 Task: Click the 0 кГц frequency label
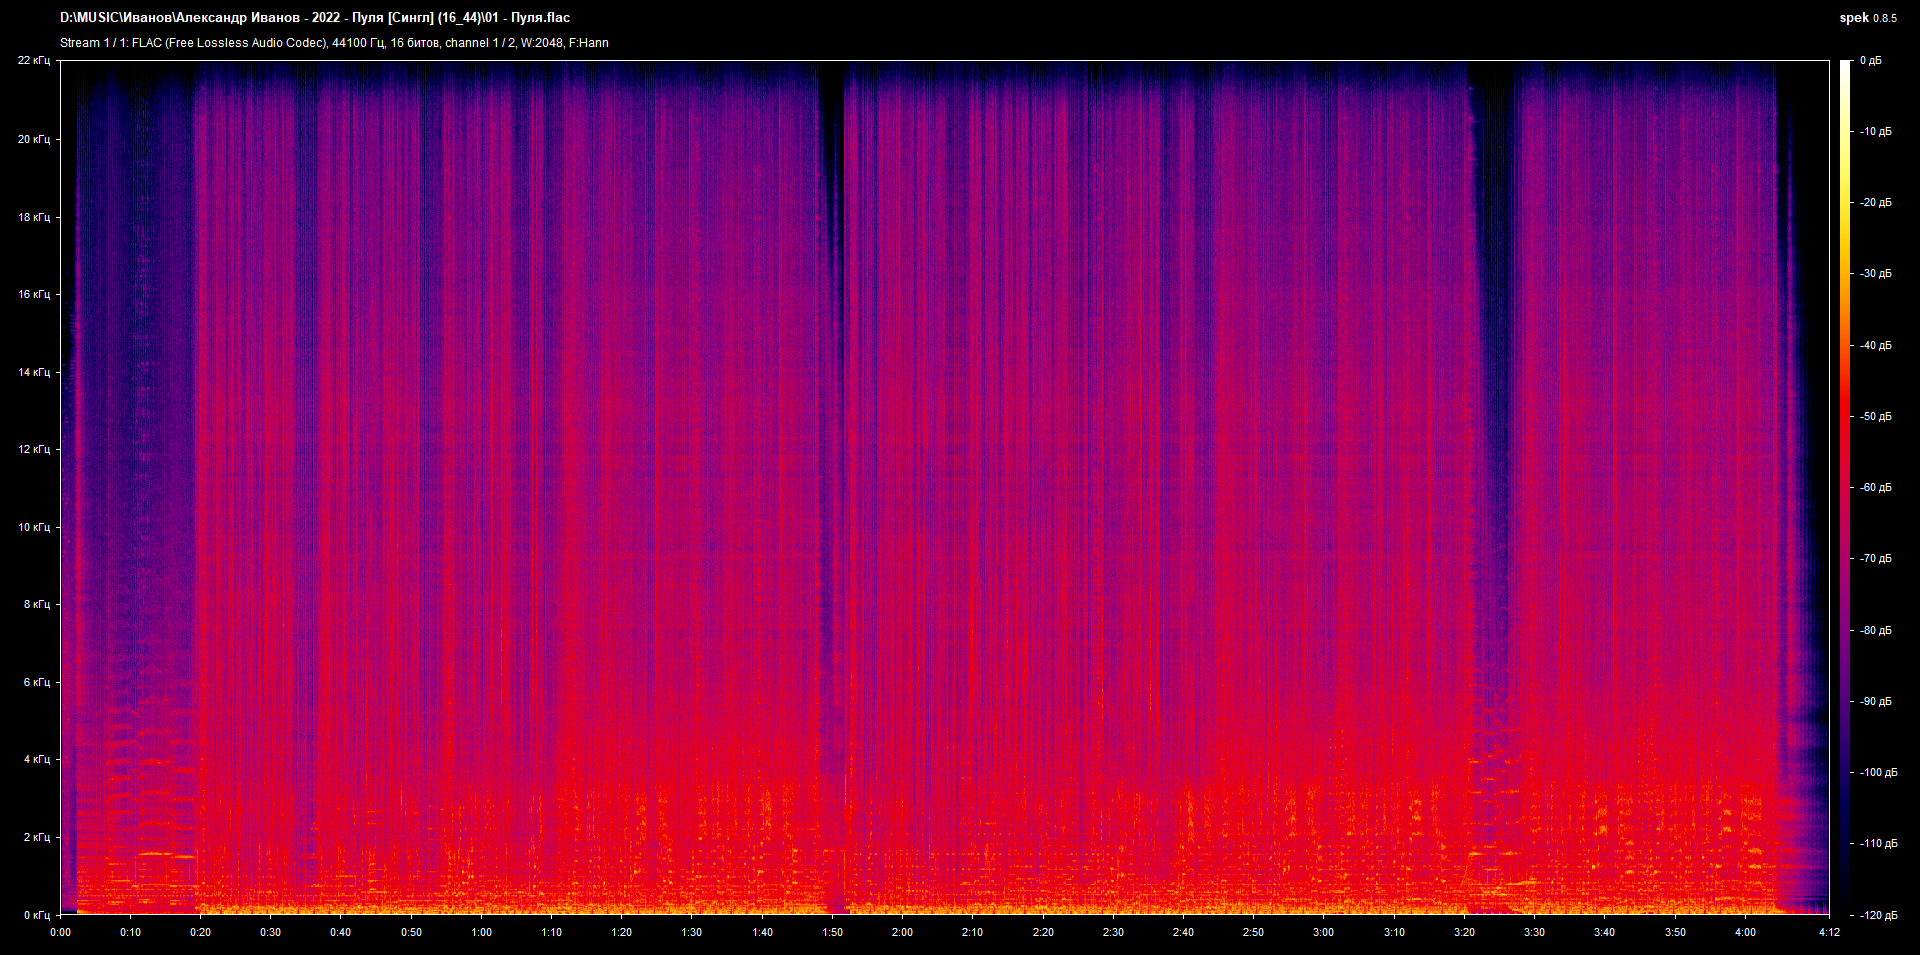click(37, 915)
